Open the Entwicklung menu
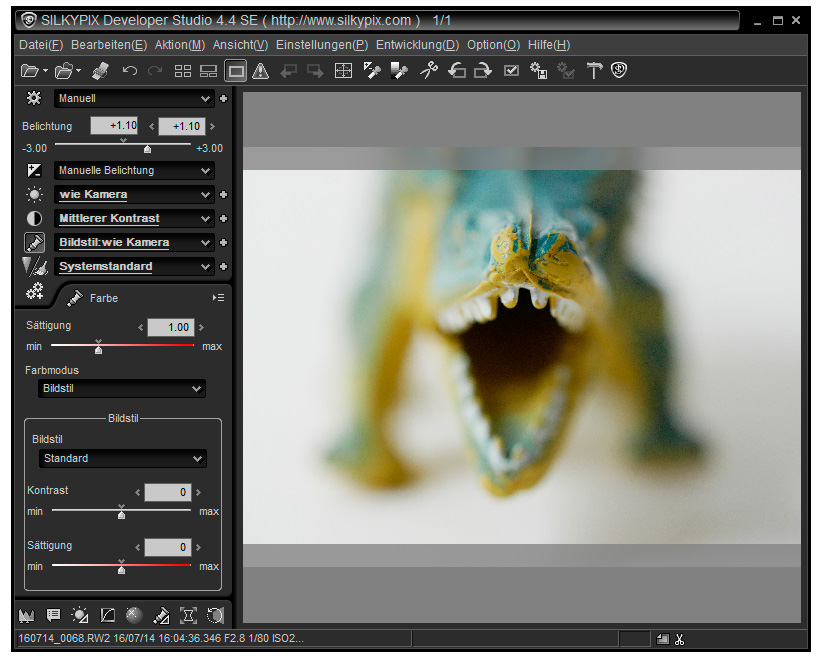Screen dimensions: 820x665 pyautogui.click(x=417, y=44)
